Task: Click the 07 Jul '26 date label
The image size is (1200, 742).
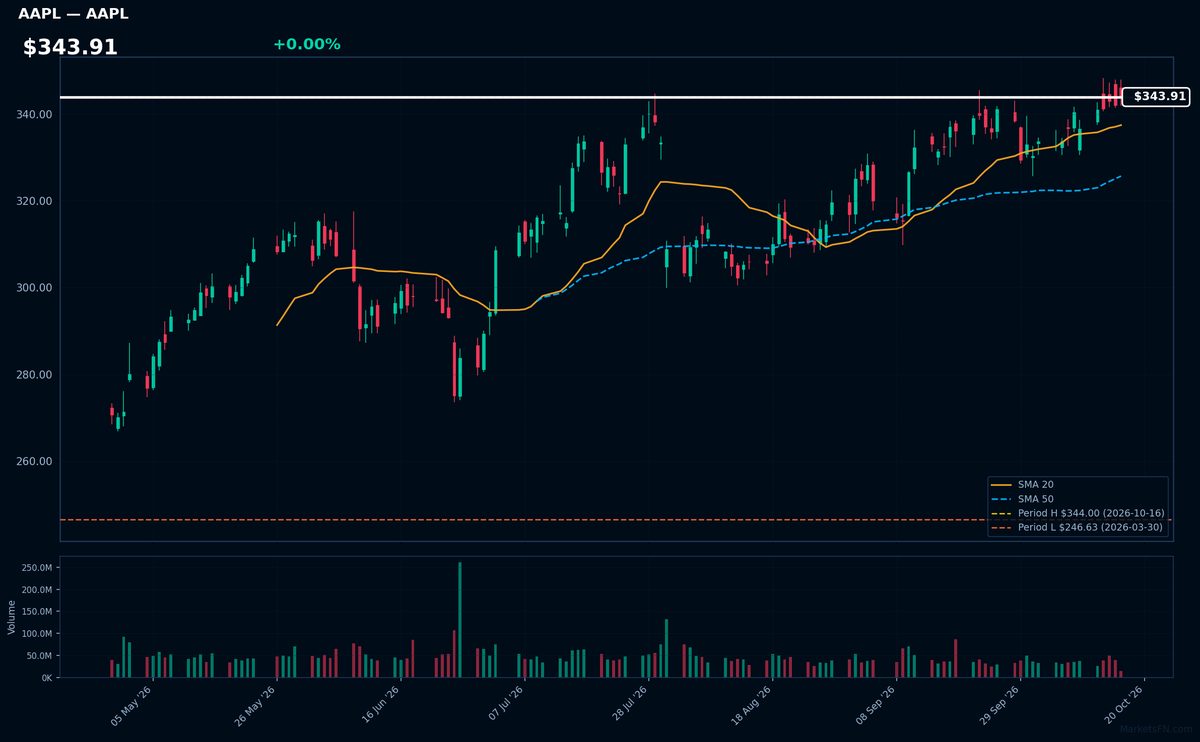Action: click(504, 705)
